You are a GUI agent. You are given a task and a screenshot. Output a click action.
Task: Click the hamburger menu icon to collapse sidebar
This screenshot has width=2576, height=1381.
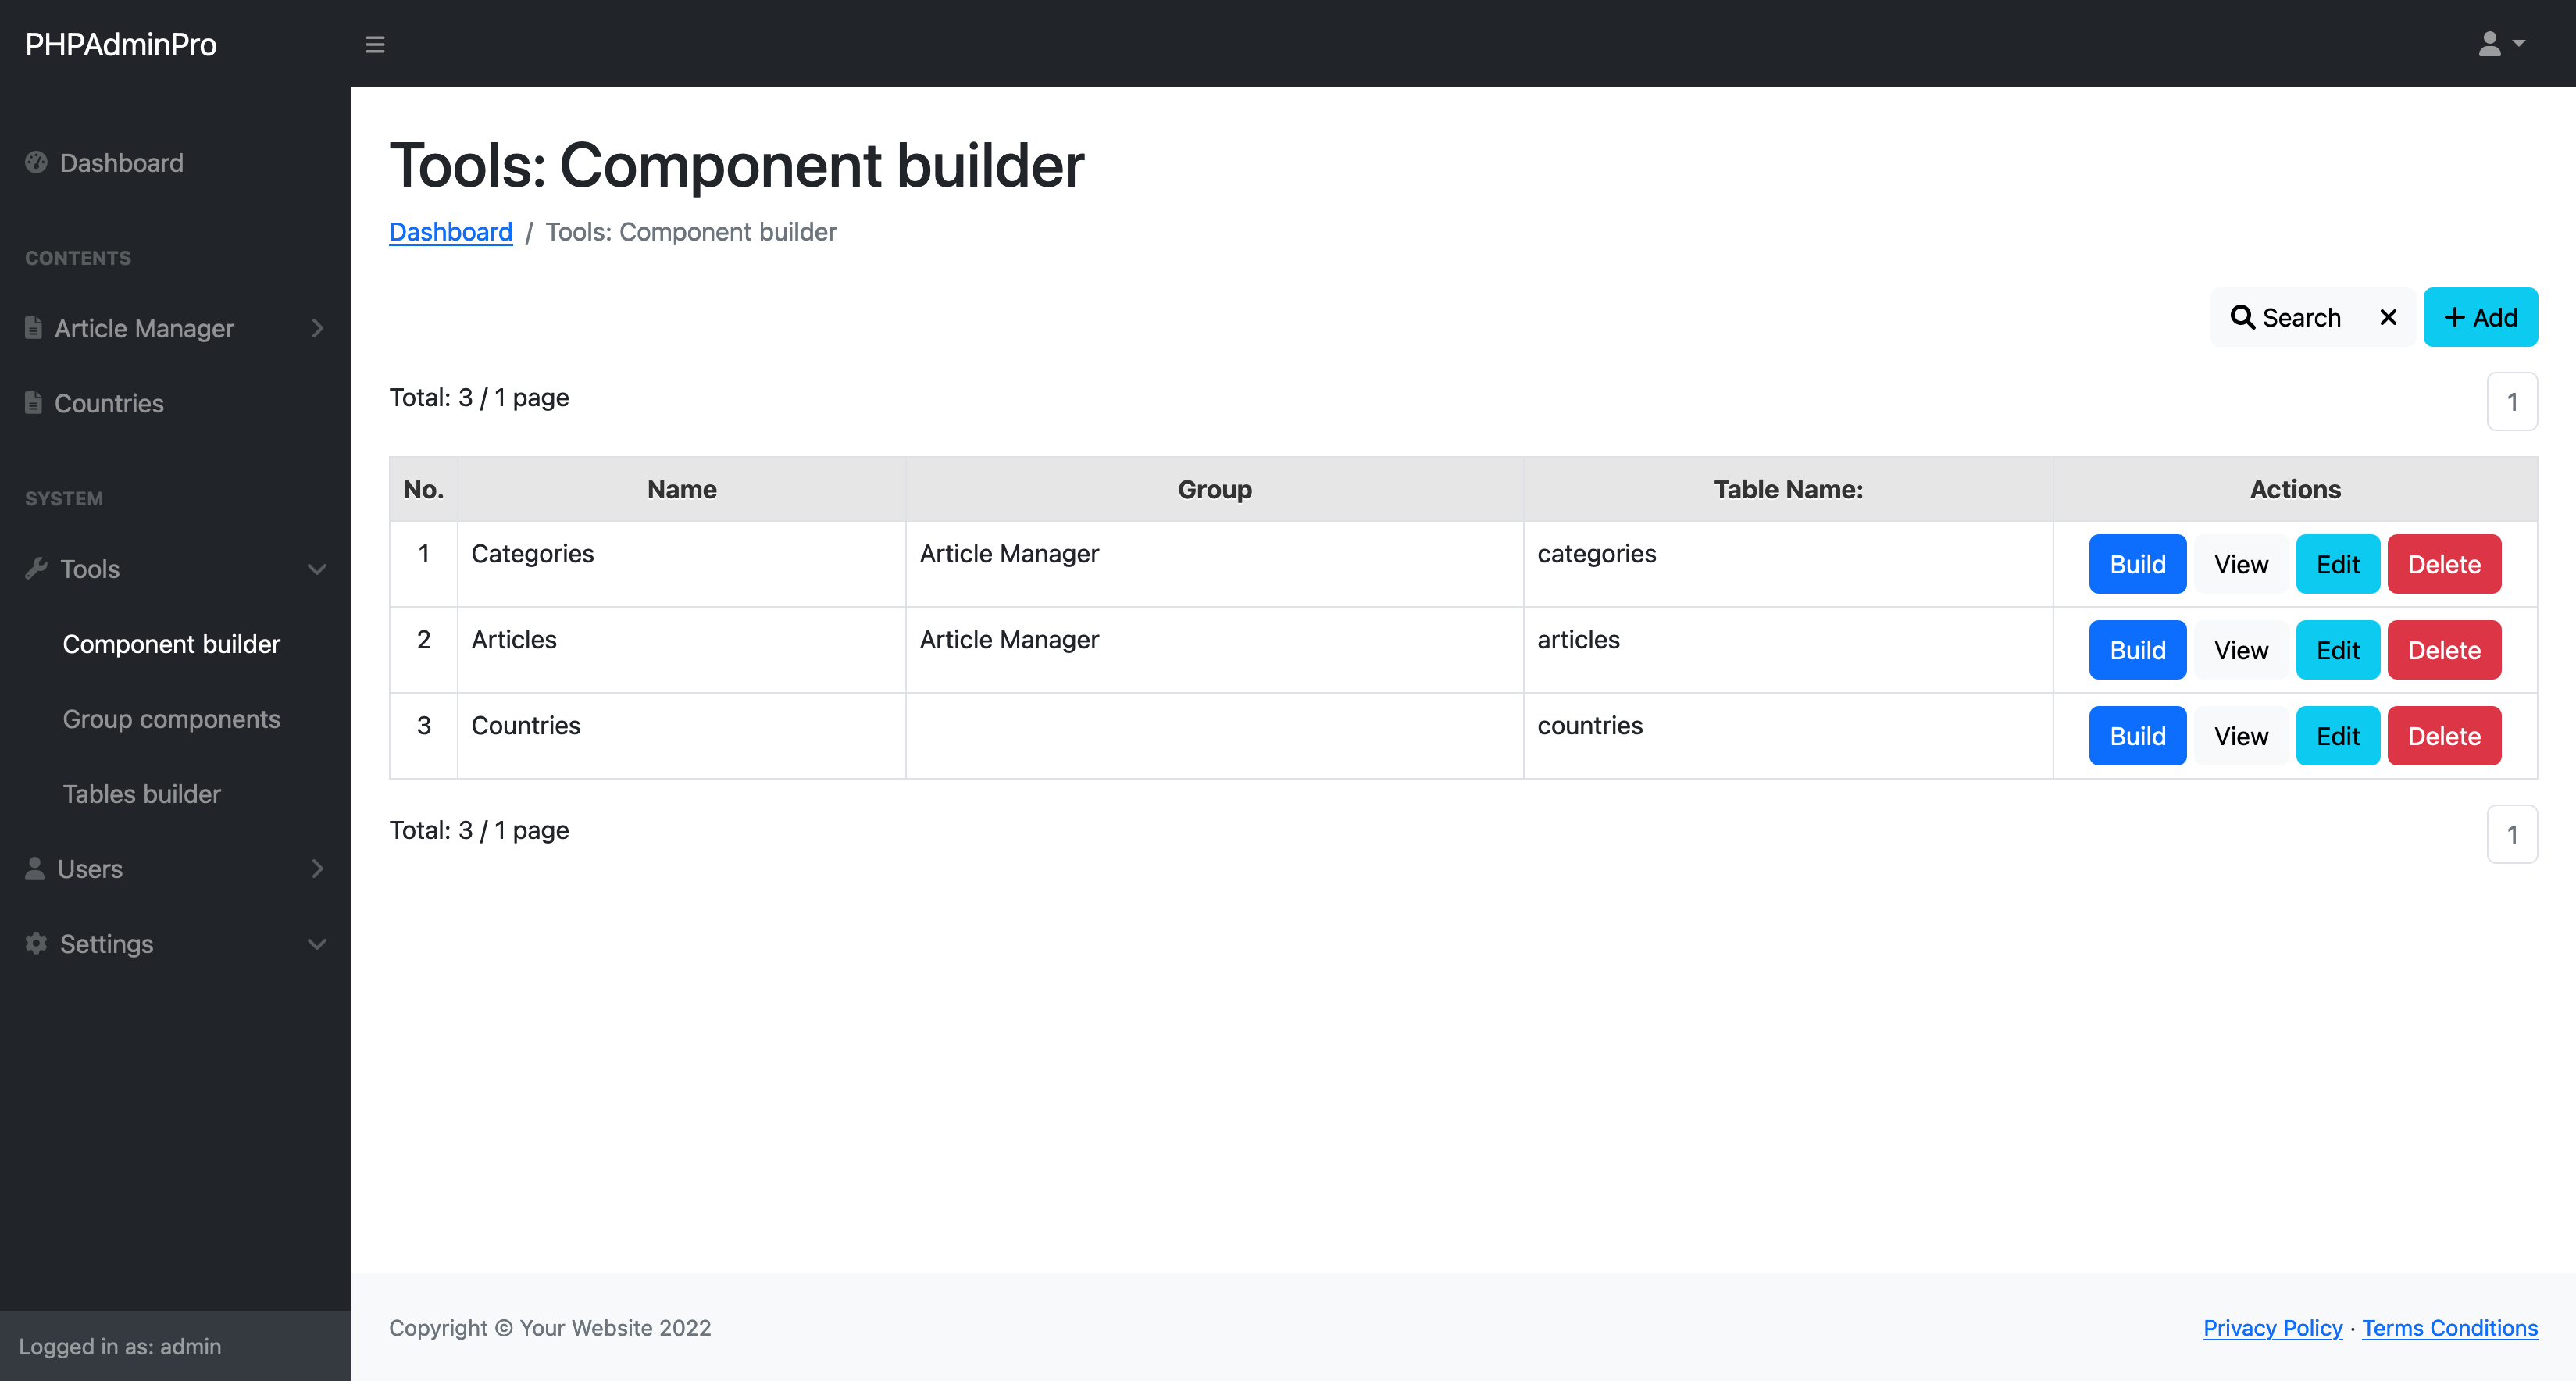click(x=375, y=44)
